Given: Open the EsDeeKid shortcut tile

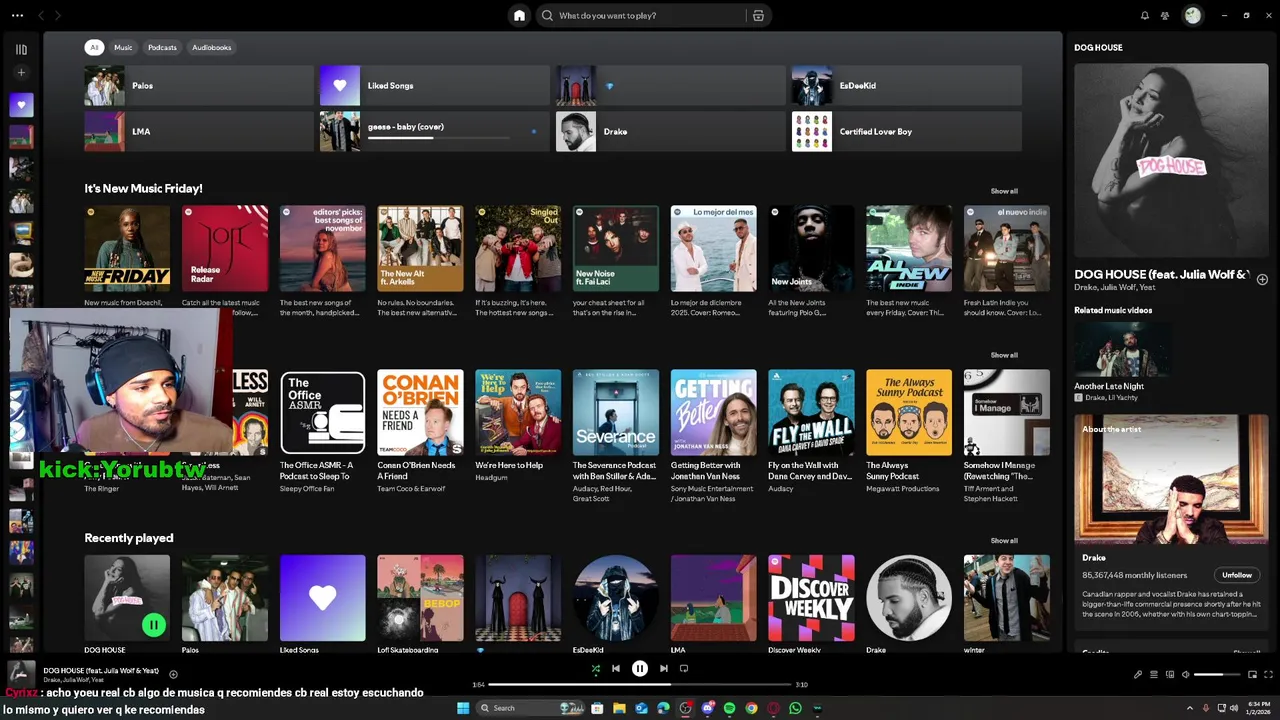Looking at the screenshot, I should (x=907, y=86).
